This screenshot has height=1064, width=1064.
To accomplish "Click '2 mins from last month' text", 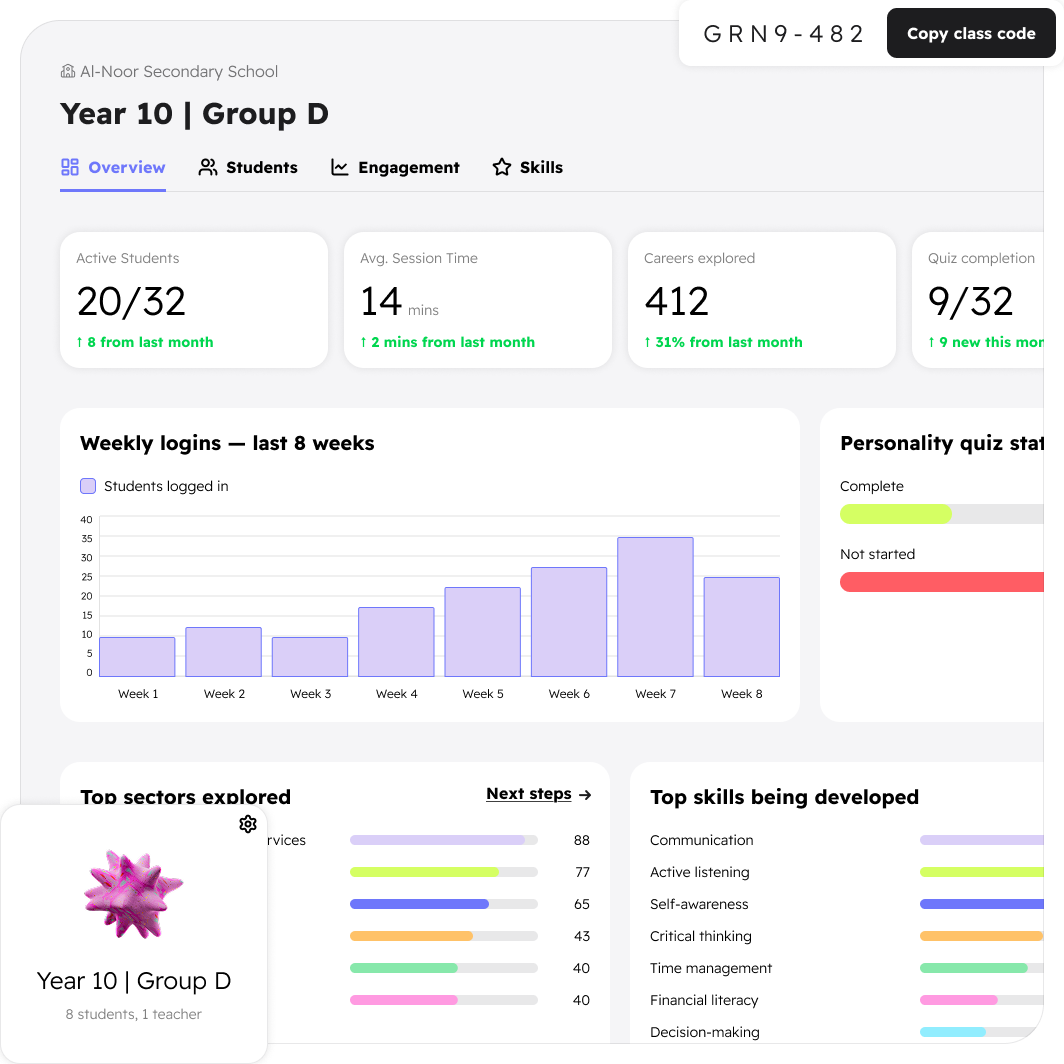I will tap(453, 342).
